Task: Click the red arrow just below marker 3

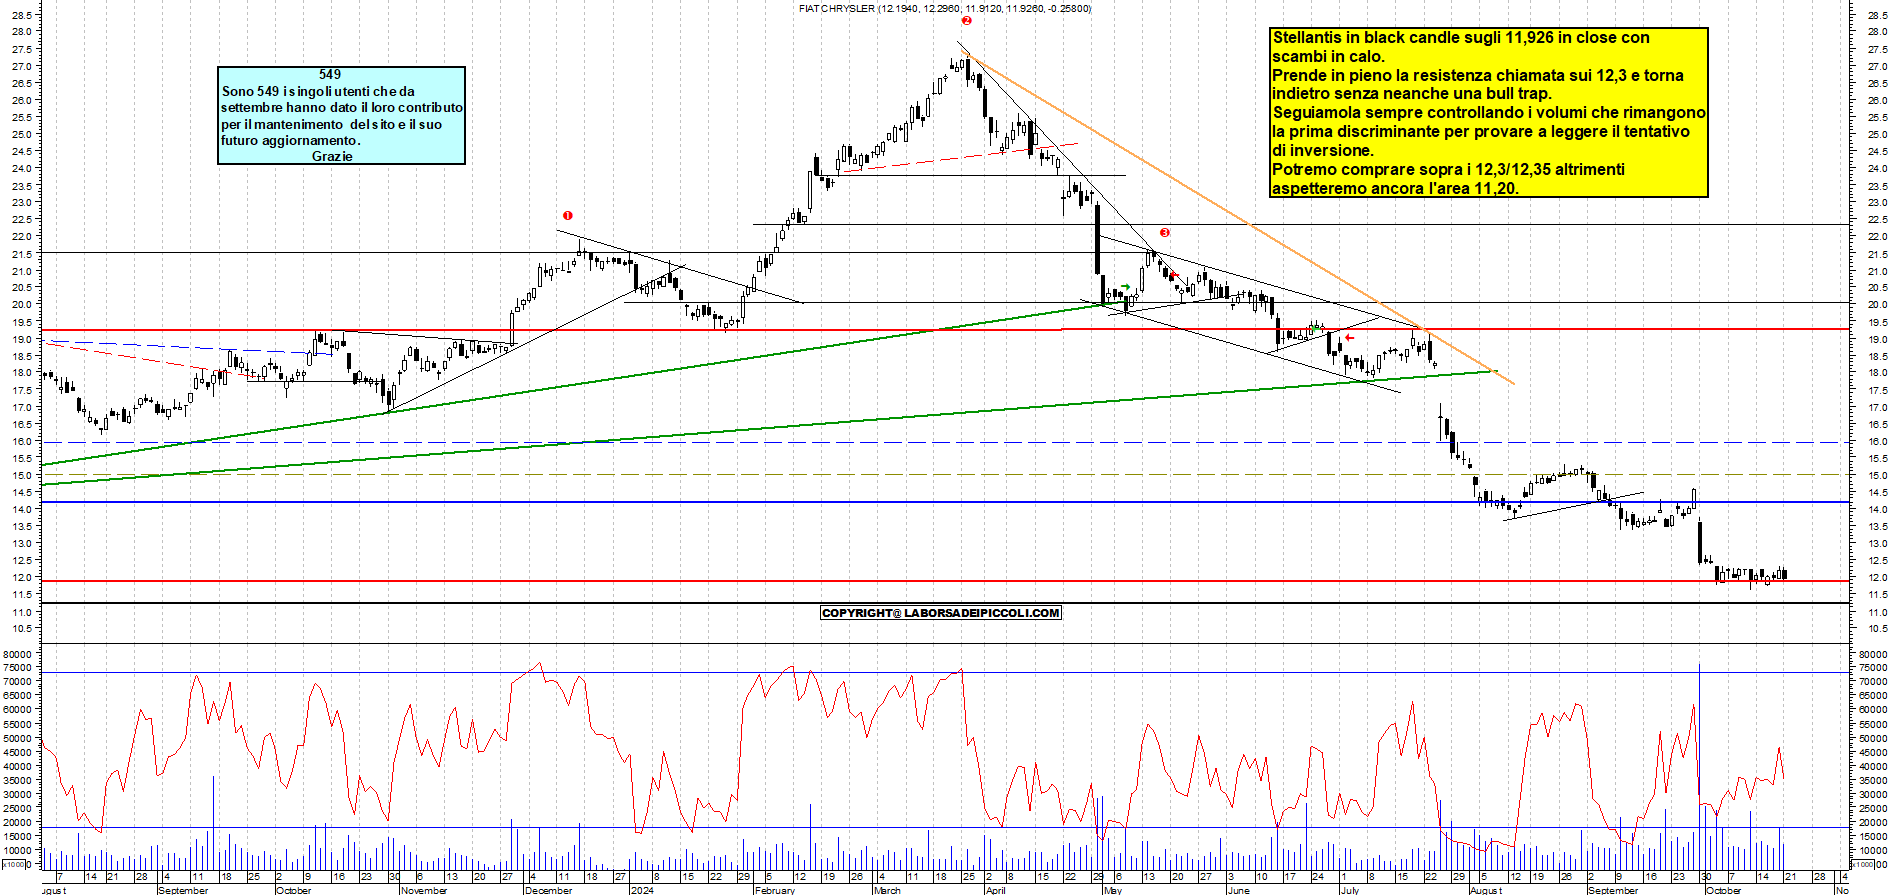Action: tap(1175, 277)
